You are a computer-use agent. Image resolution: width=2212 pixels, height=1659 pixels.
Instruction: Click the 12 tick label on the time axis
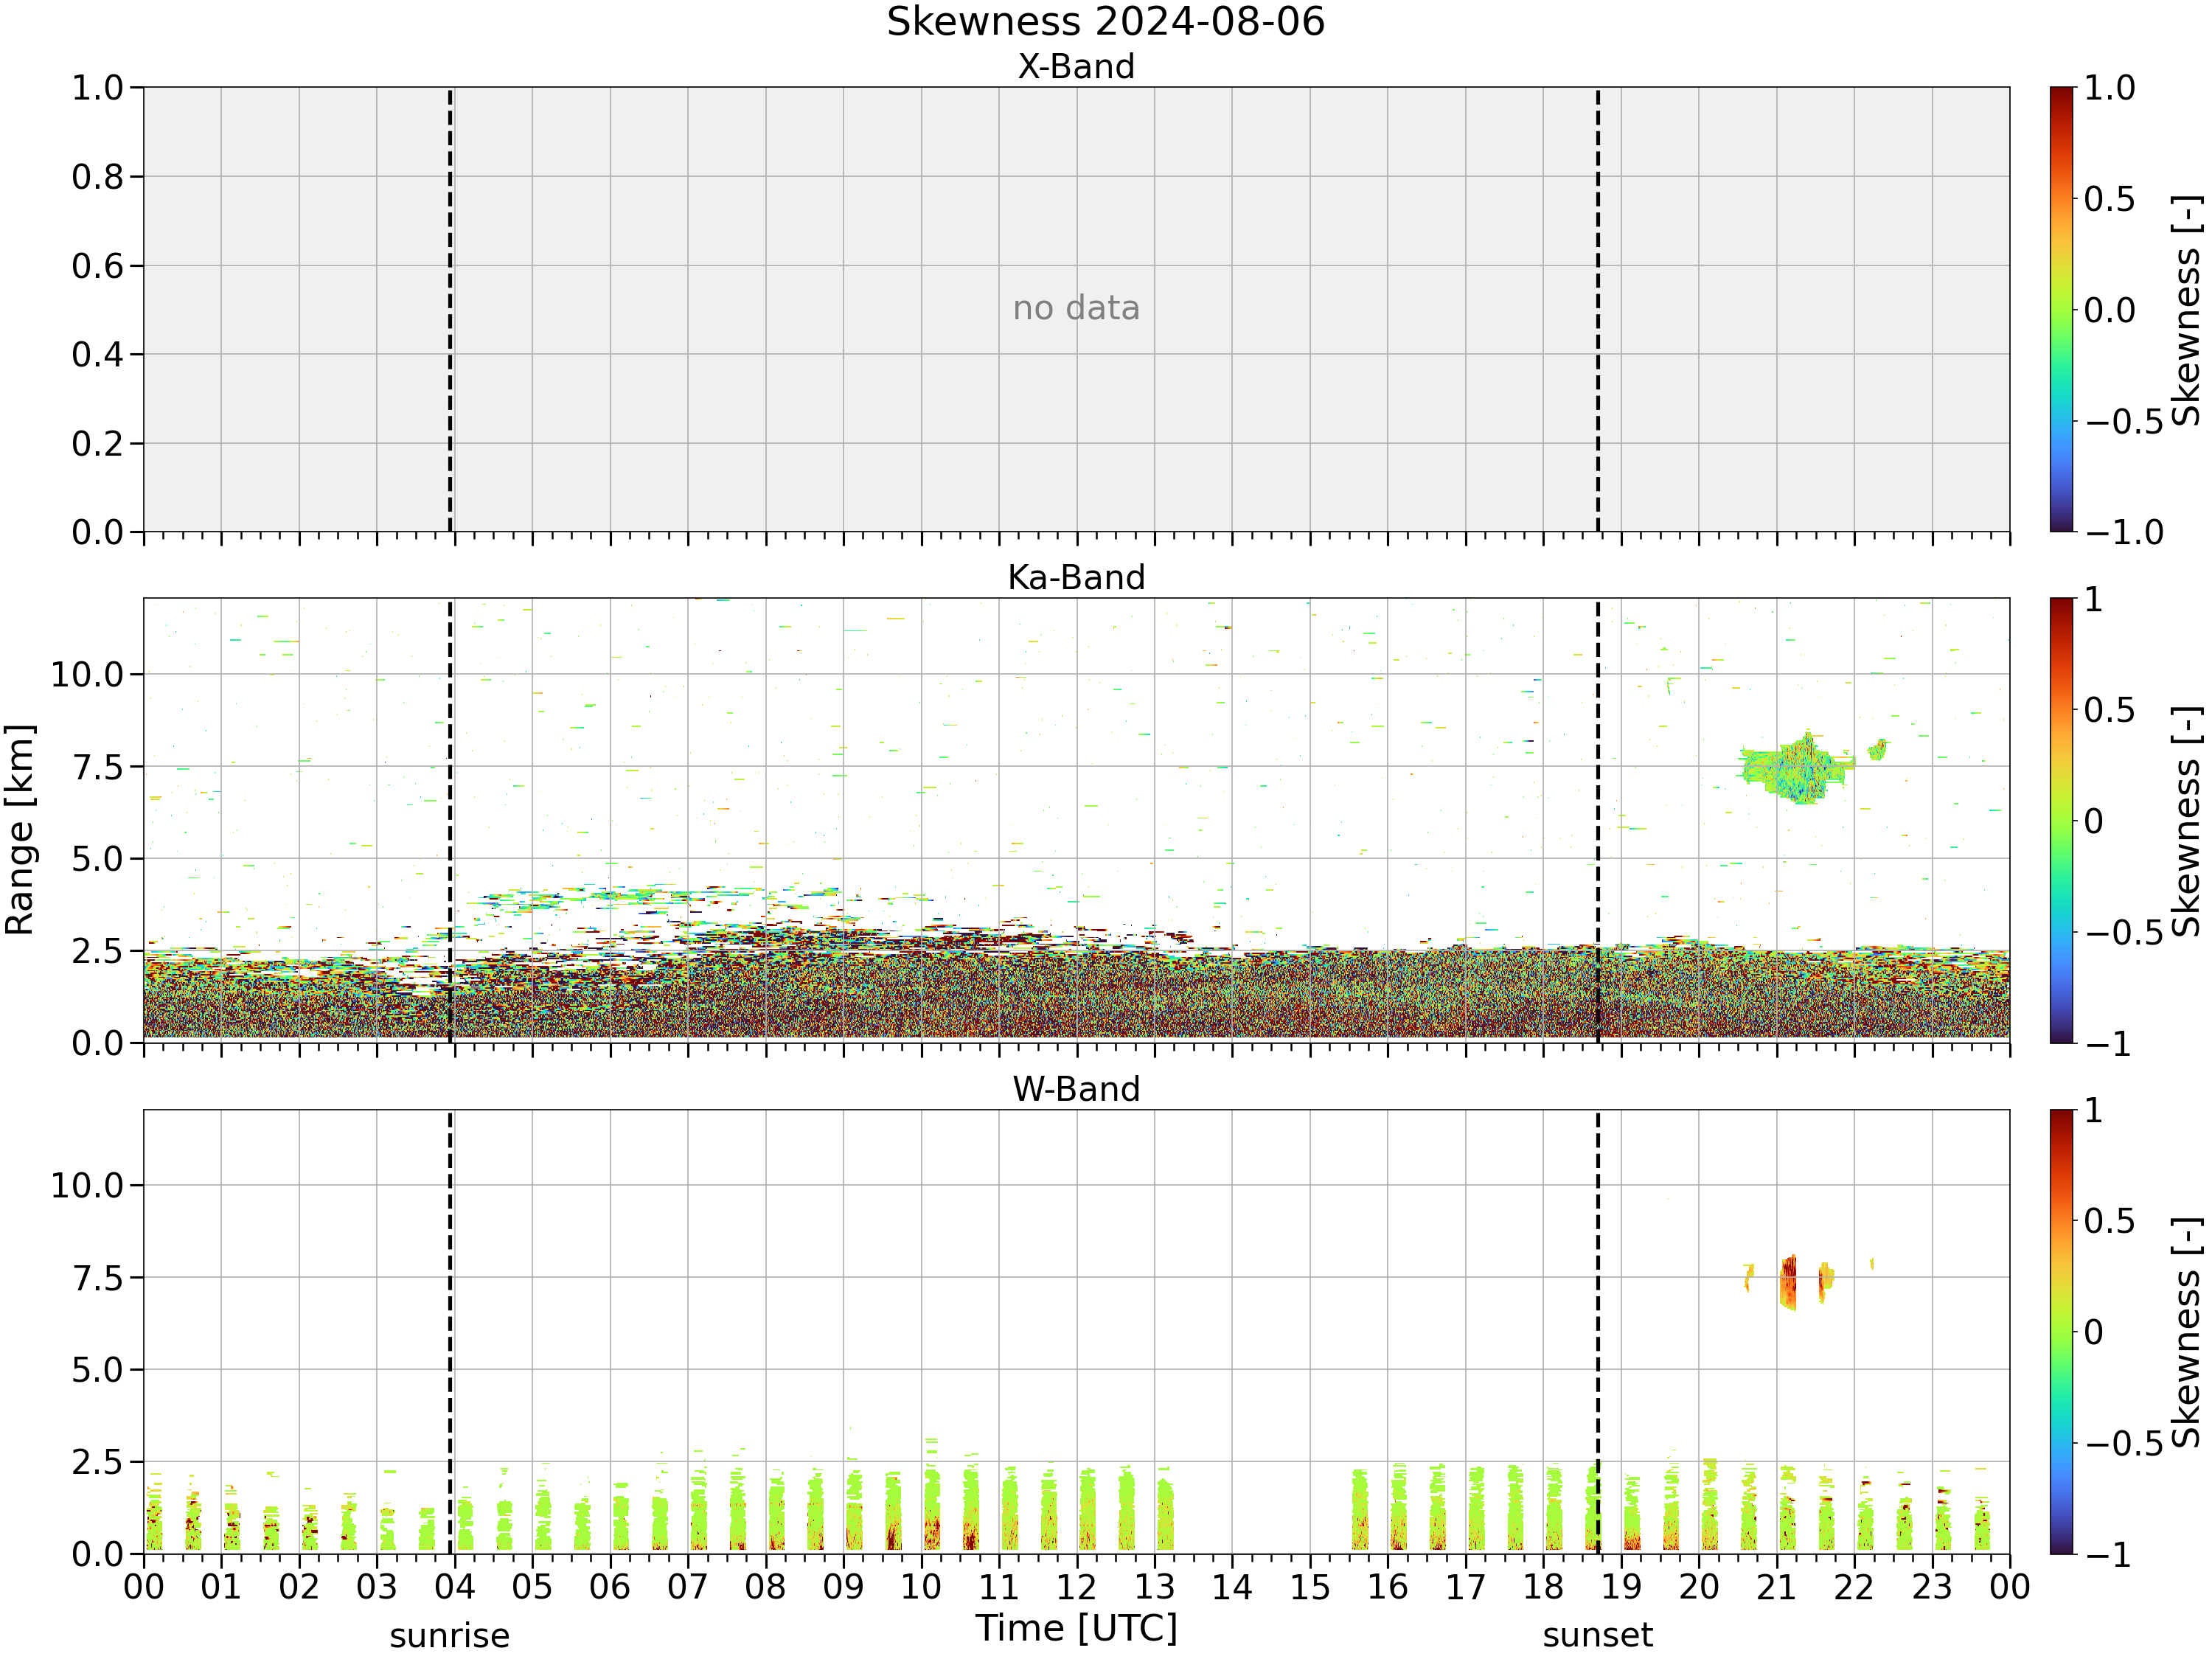click(1076, 1587)
